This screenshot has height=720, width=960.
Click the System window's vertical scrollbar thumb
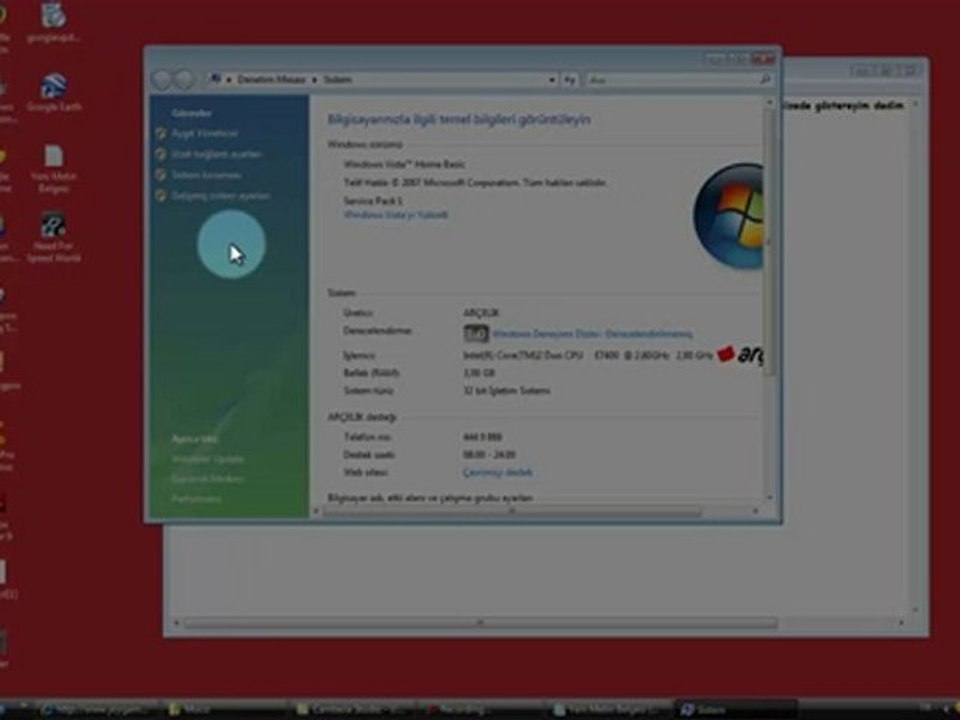pos(769,242)
